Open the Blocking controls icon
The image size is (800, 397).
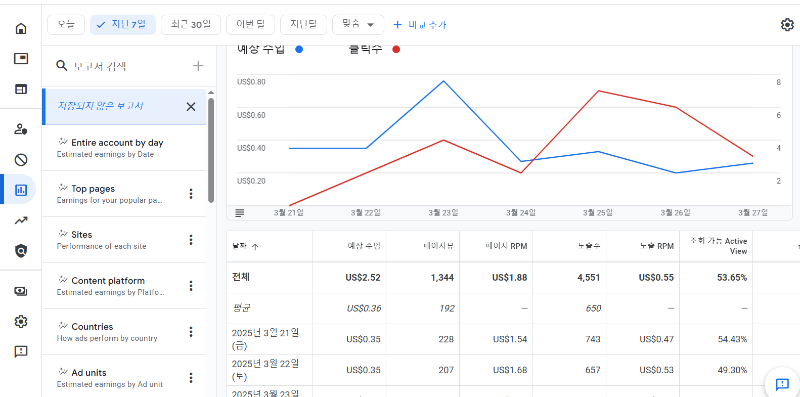point(21,160)
